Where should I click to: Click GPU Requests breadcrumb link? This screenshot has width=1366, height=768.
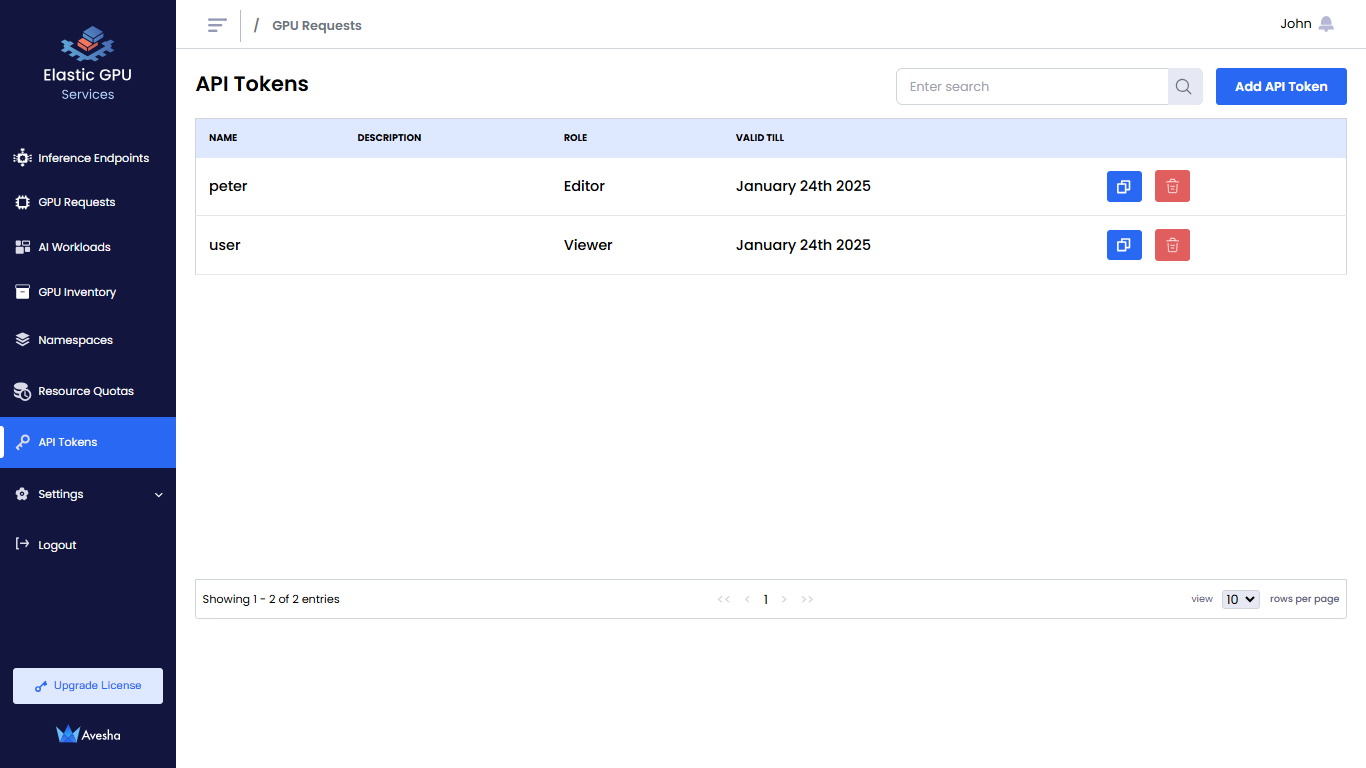coord(317,26)
